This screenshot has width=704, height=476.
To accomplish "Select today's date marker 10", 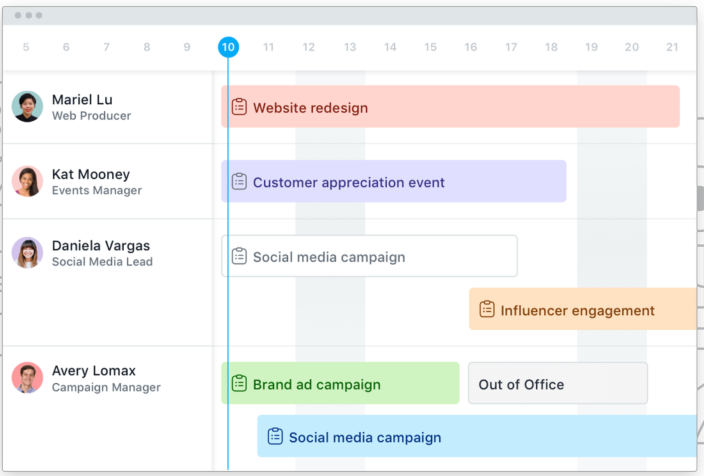I will click(x=228, y=47).
